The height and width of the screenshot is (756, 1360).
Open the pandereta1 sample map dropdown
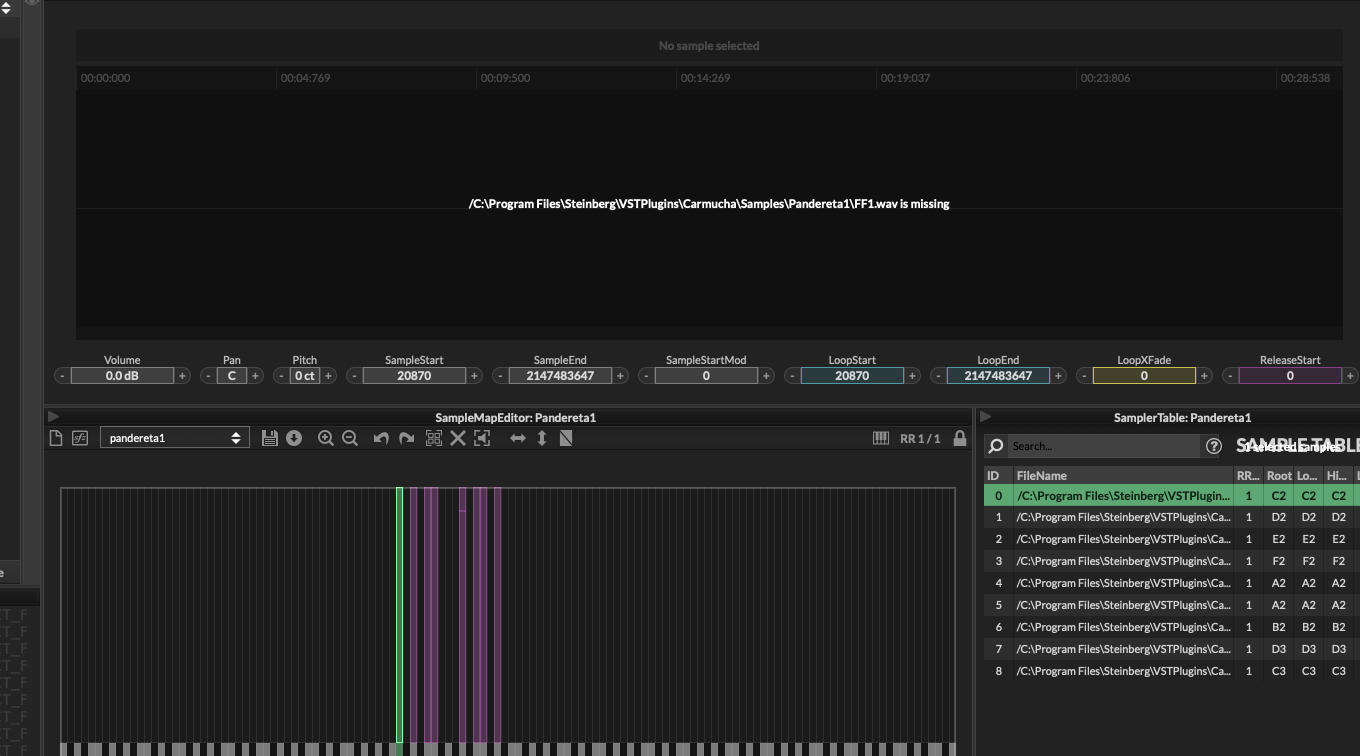point(174,438)
